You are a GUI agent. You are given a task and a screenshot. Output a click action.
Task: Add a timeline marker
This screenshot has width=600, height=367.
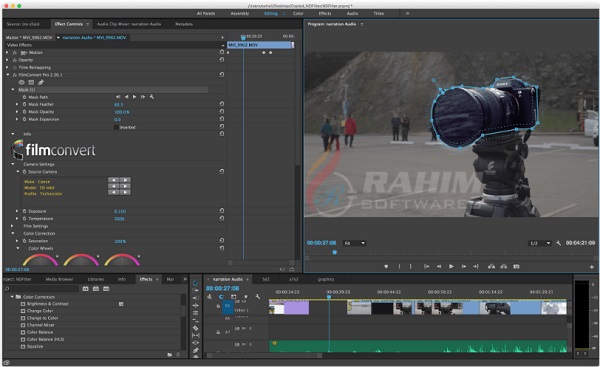tap(246, 297)
